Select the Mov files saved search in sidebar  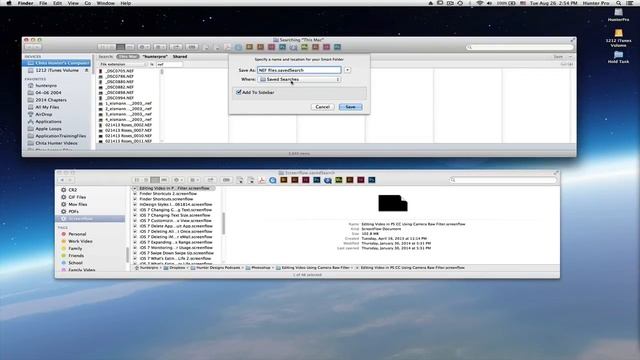point(77,204)
